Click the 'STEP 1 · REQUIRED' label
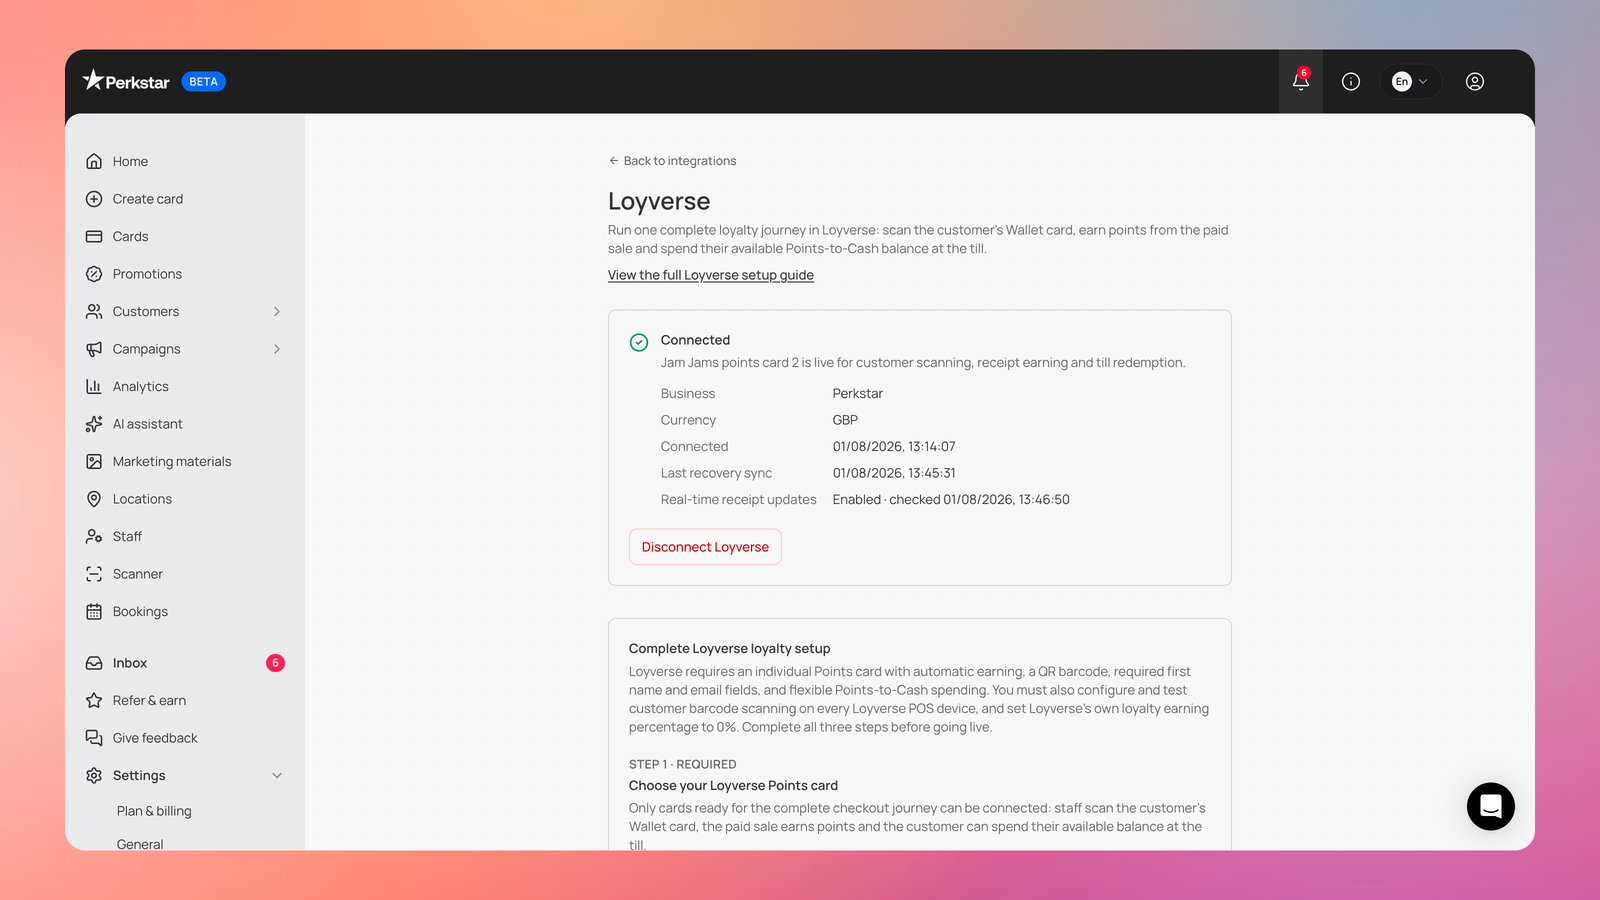 click(x=682, y=764)
